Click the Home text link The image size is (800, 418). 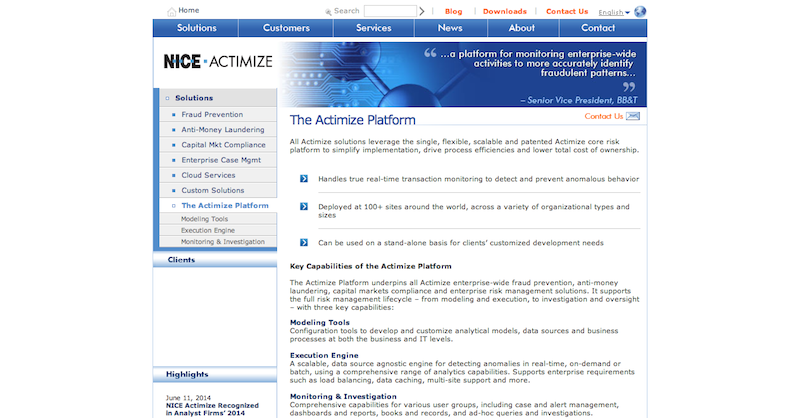(189, 10)
